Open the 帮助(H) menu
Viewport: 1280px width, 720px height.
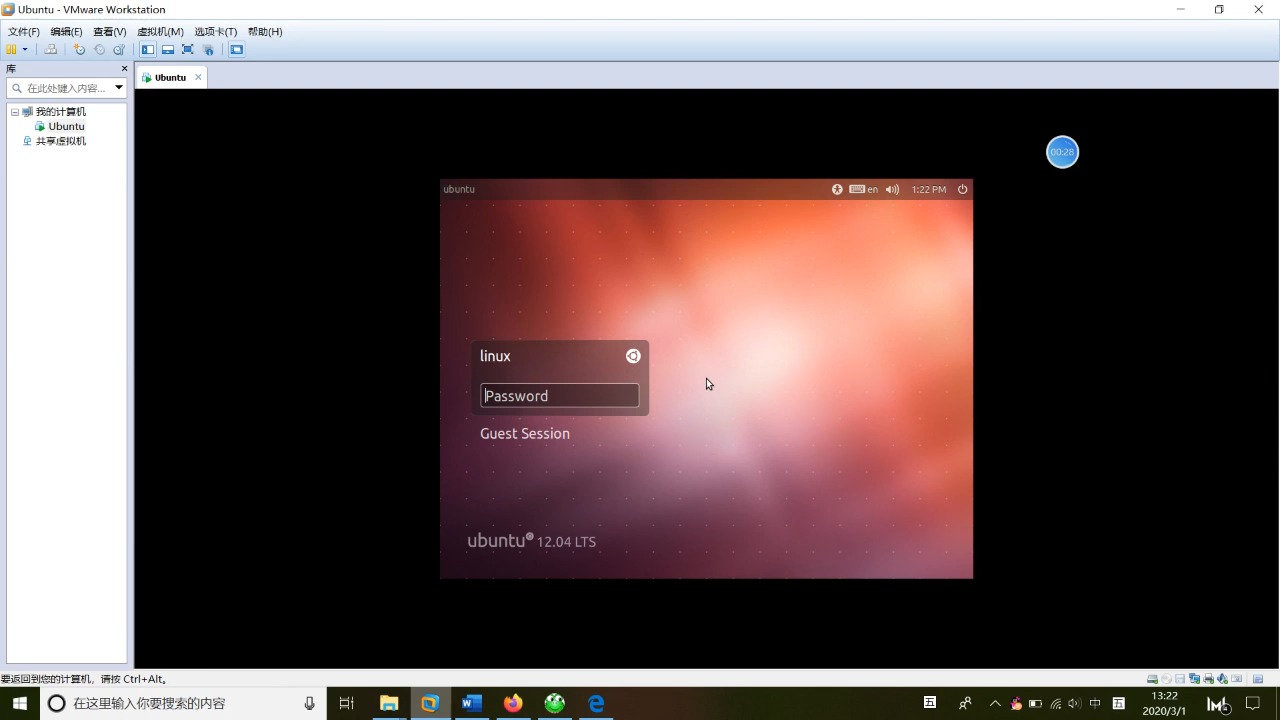pyautogui.click(x=265, y=31)
